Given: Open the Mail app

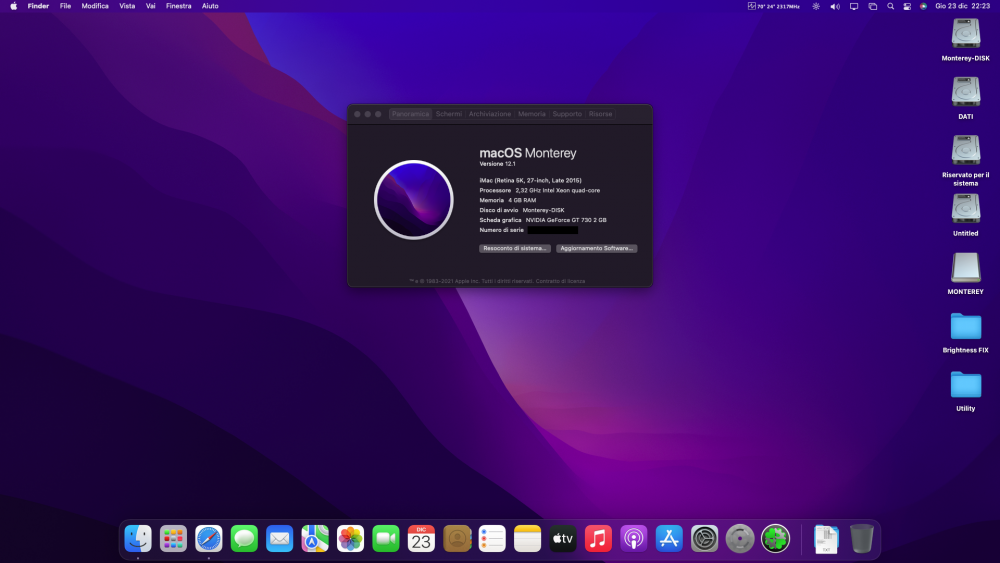Looking at the screenshot, I should tap(279, 539).
